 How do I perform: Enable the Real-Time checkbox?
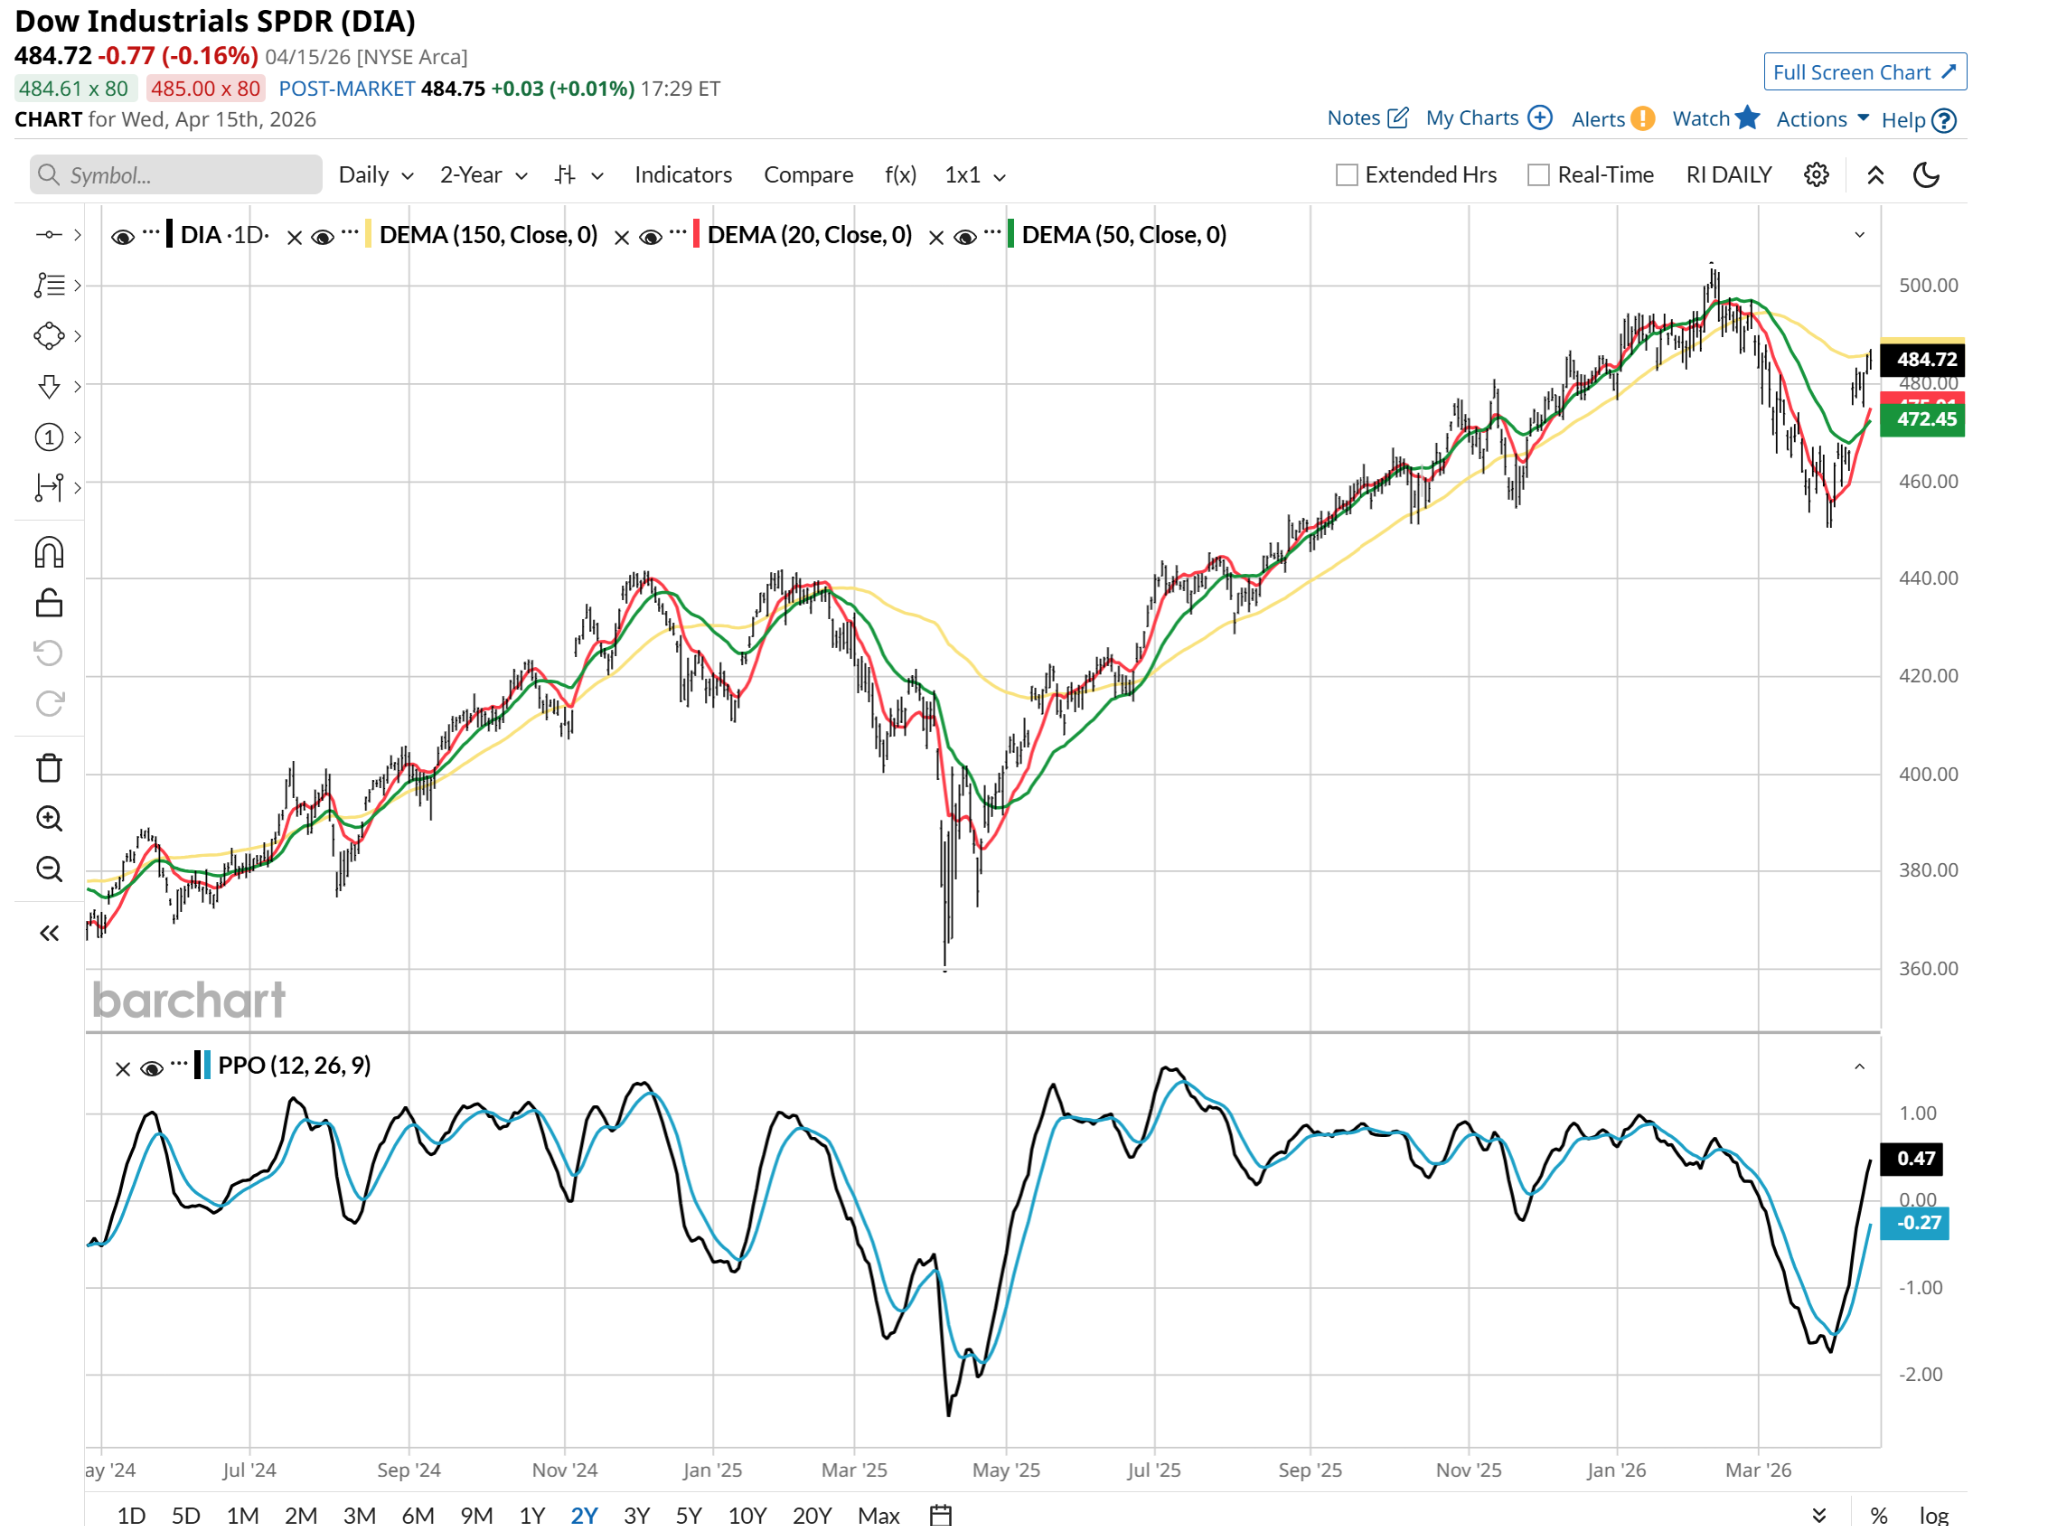pyautogui.click(x=1538, y=175)
